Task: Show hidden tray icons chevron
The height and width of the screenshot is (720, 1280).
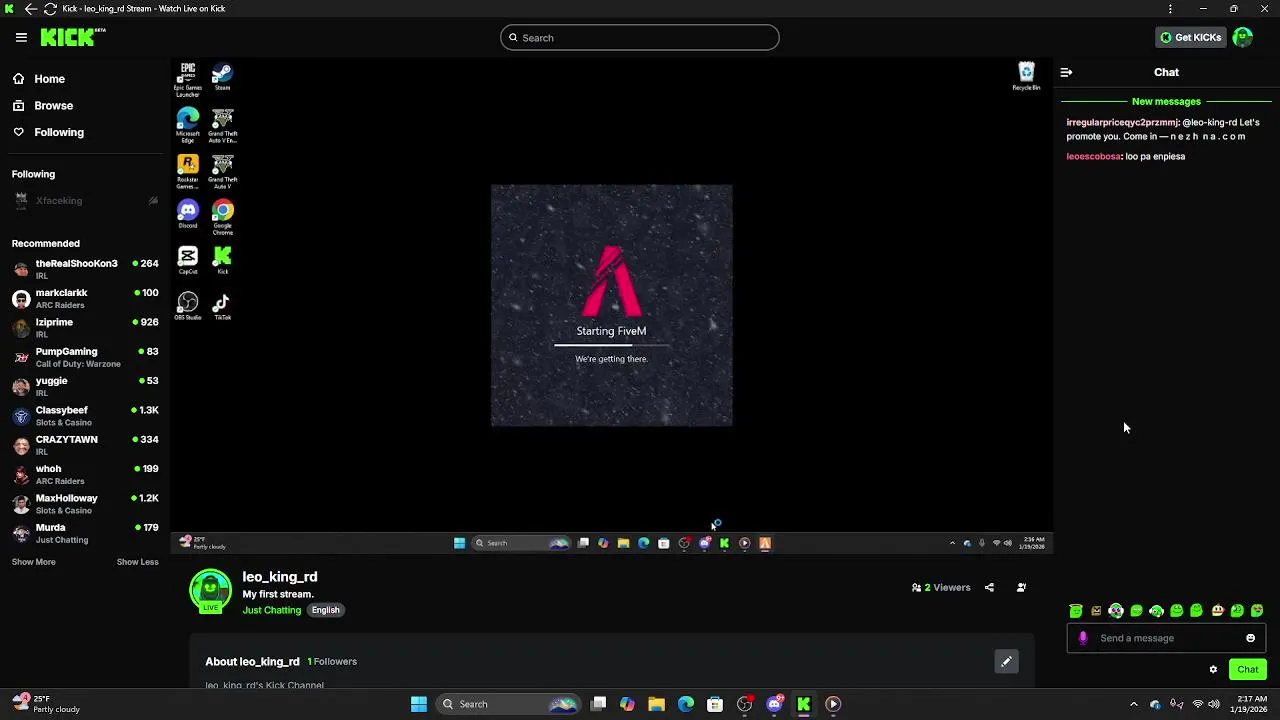Action: tap(1133, 704)
